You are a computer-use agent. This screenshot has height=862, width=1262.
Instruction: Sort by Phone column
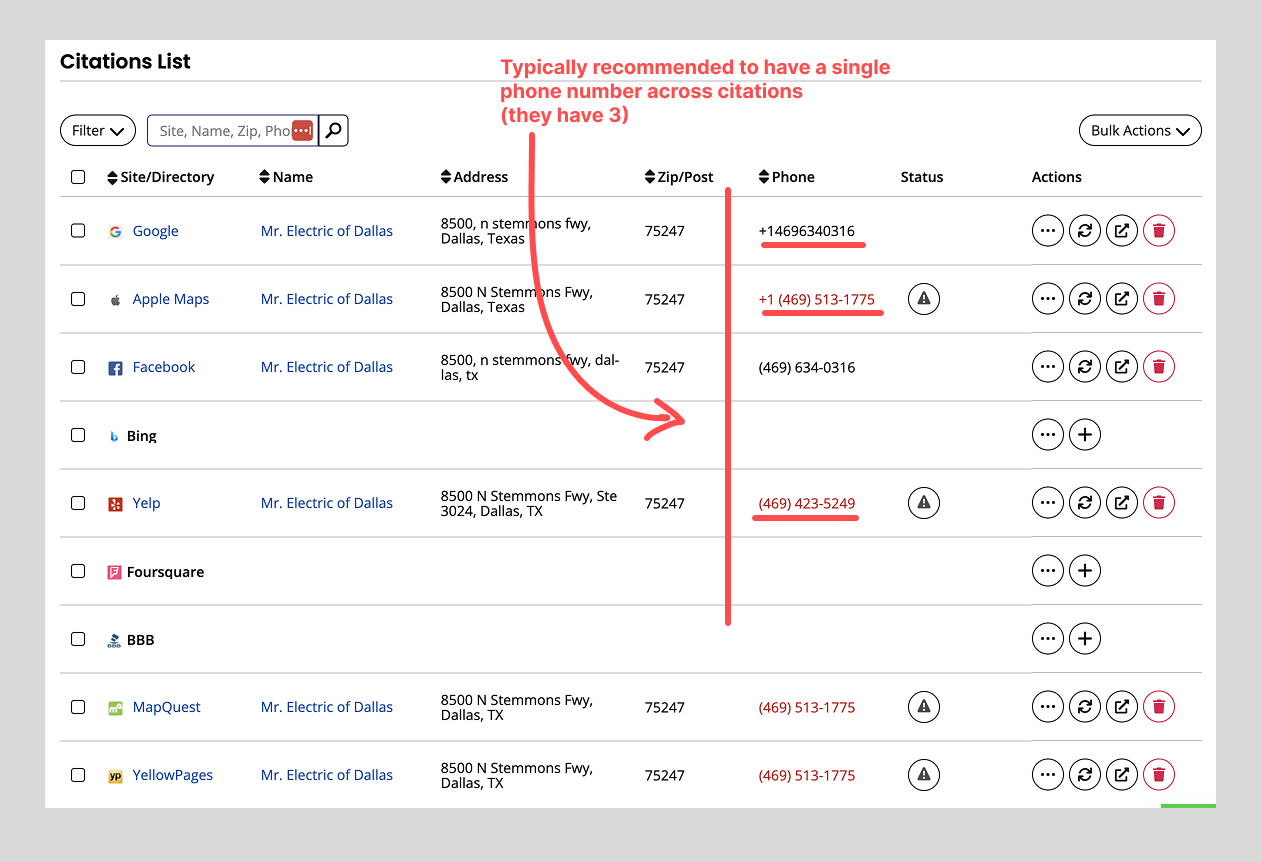787,177
